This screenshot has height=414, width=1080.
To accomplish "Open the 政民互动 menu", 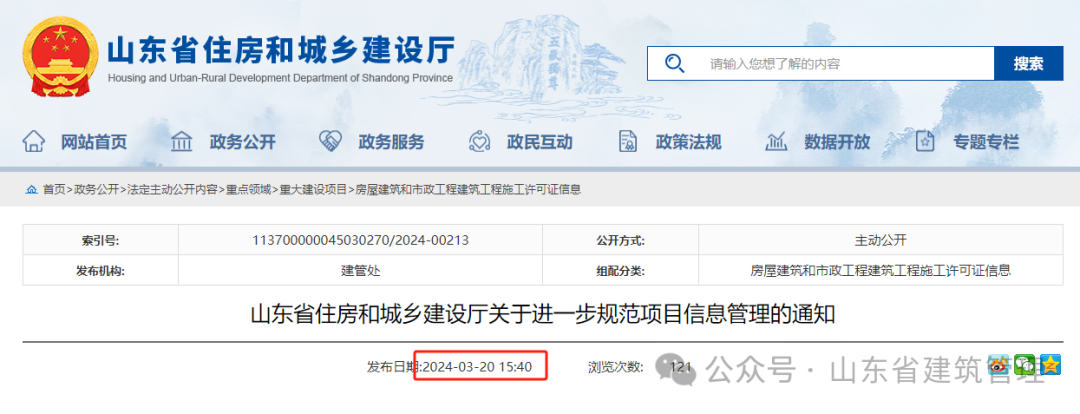I will click(539, 143).
